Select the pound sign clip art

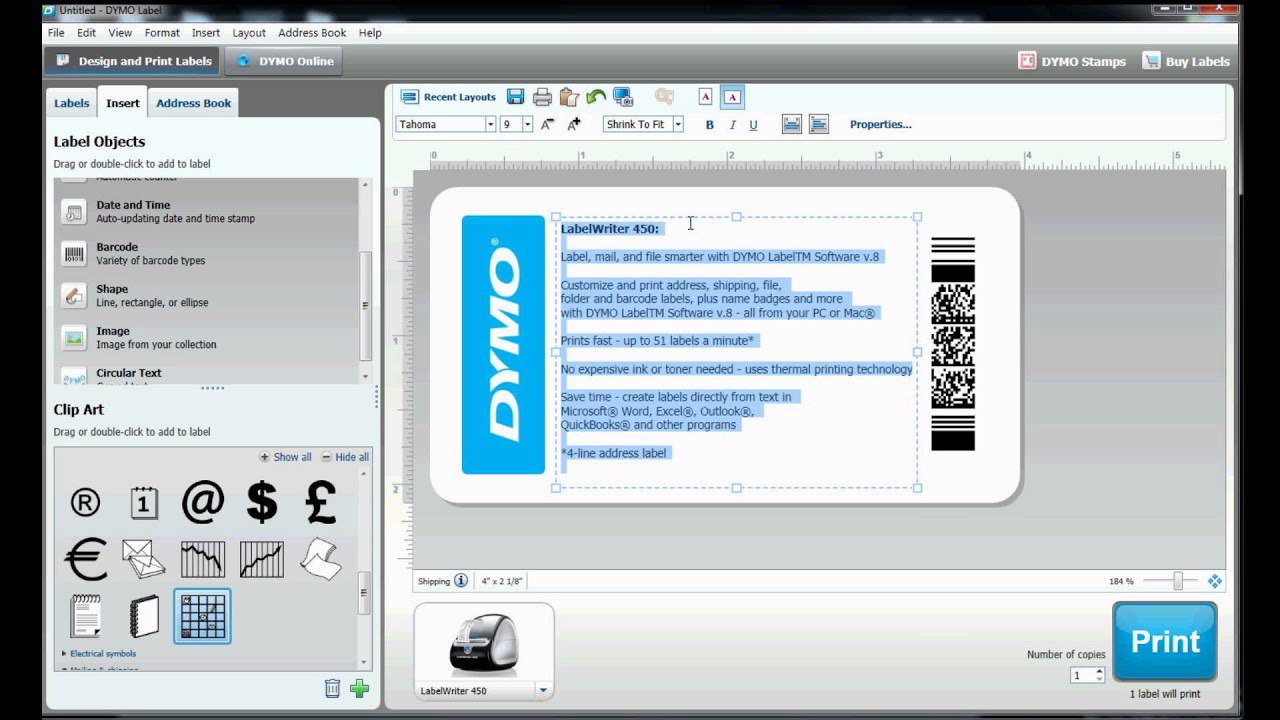click(x=320, y=502)
